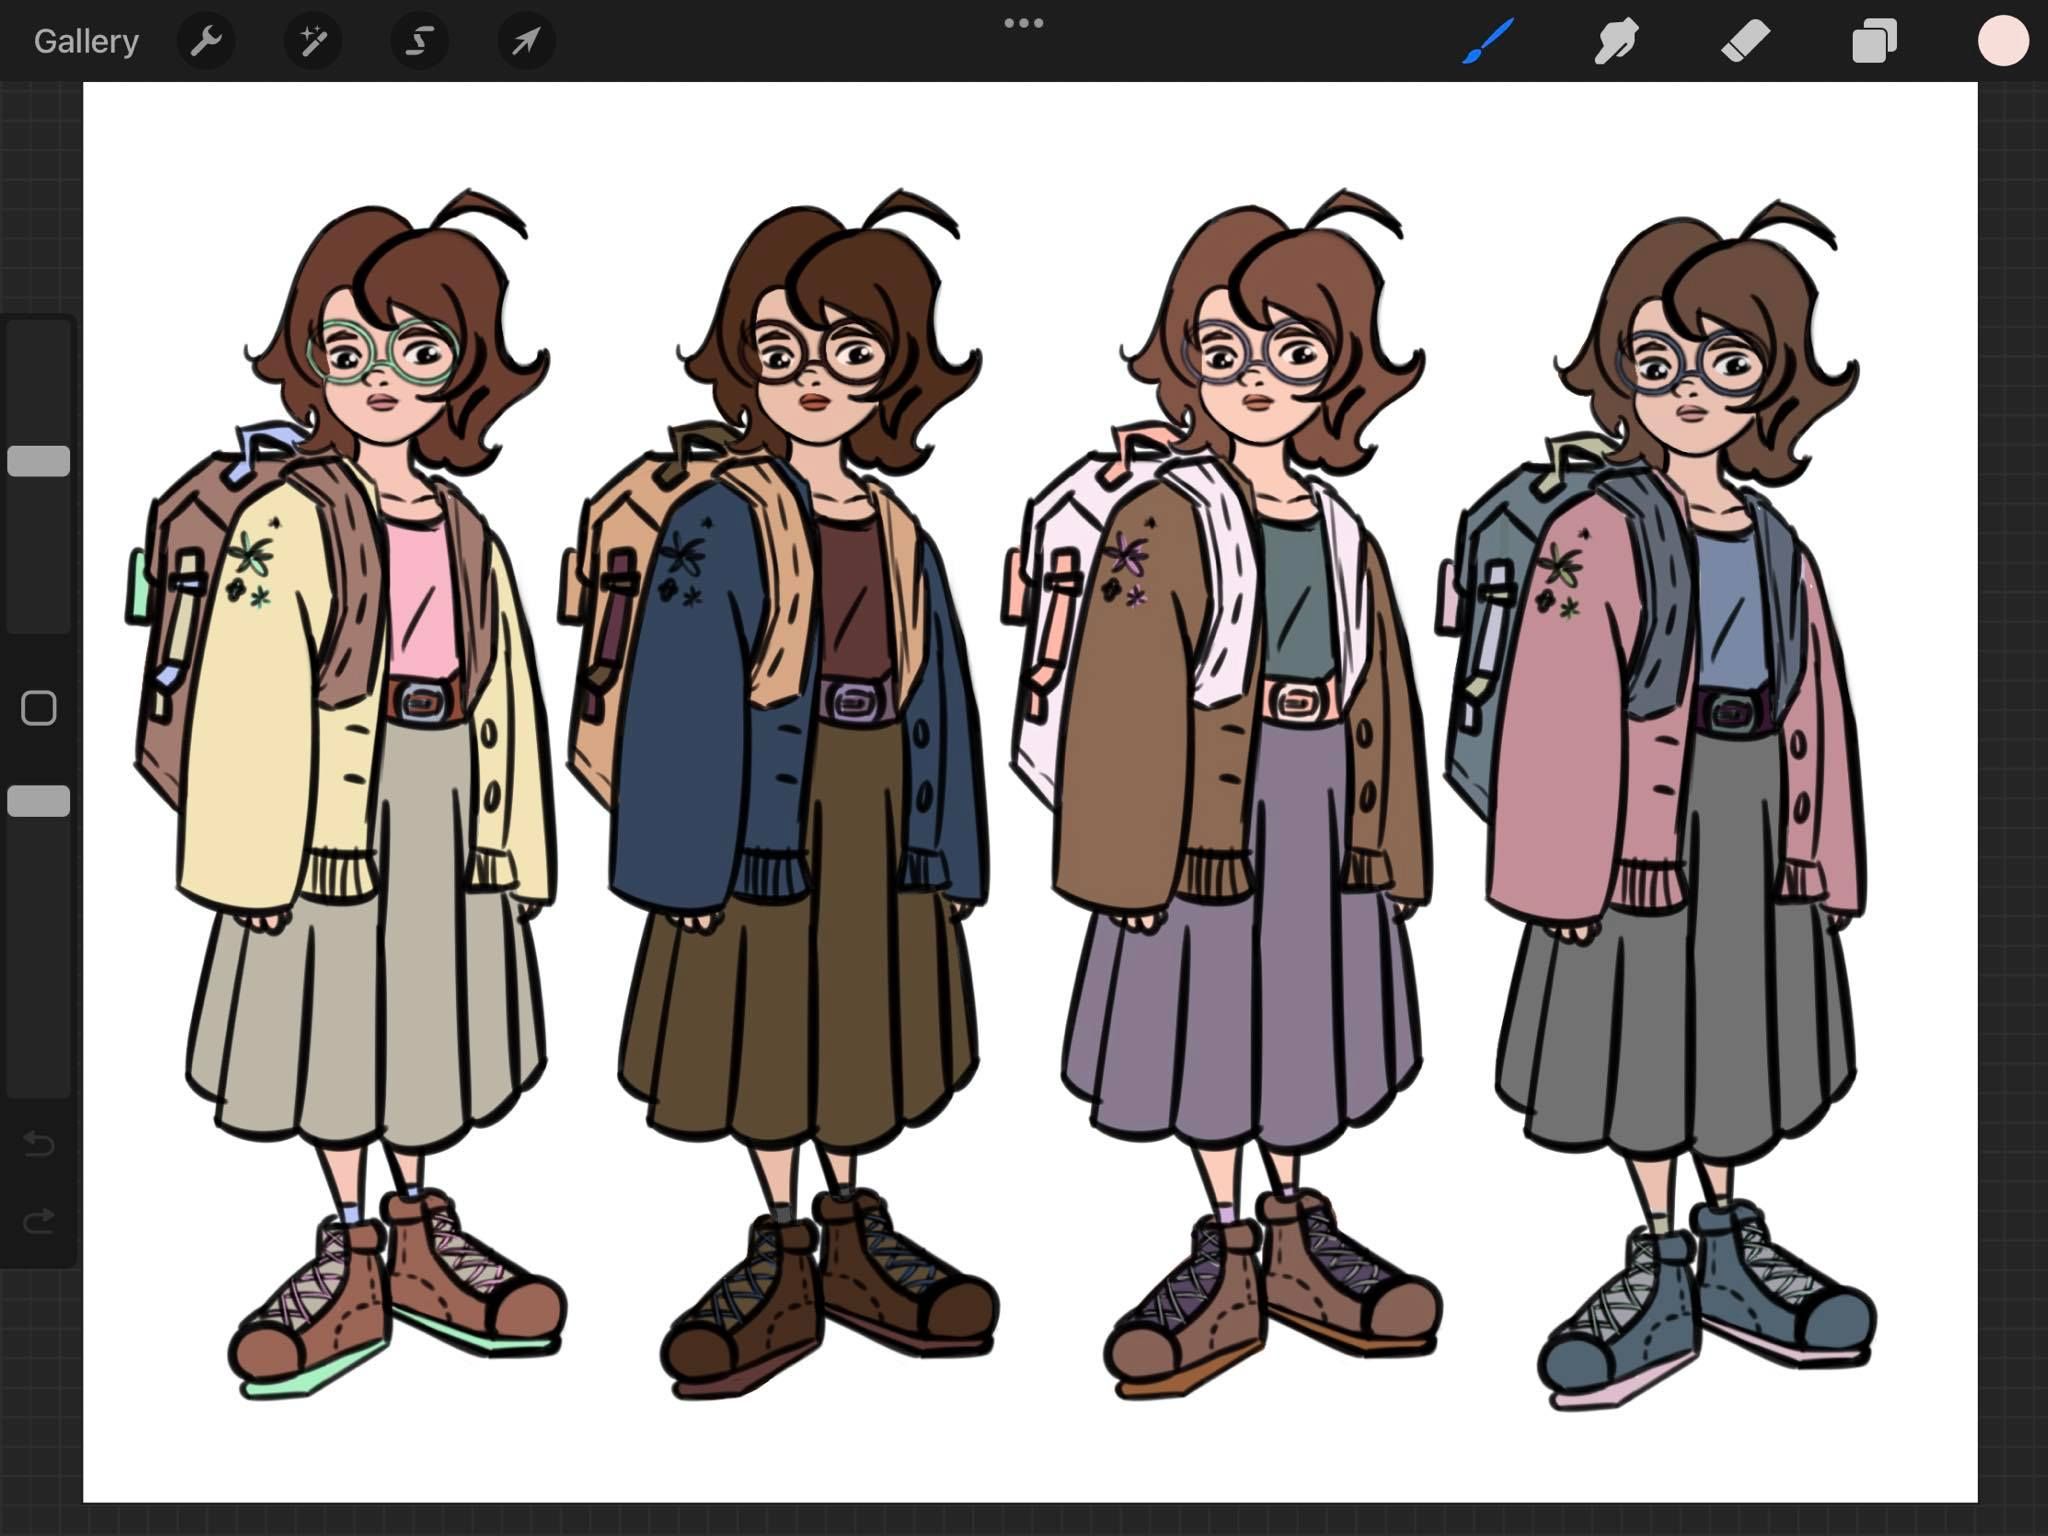Select the Brush tool
The image size is (2048, 1536).
(x=1488, y=41)
